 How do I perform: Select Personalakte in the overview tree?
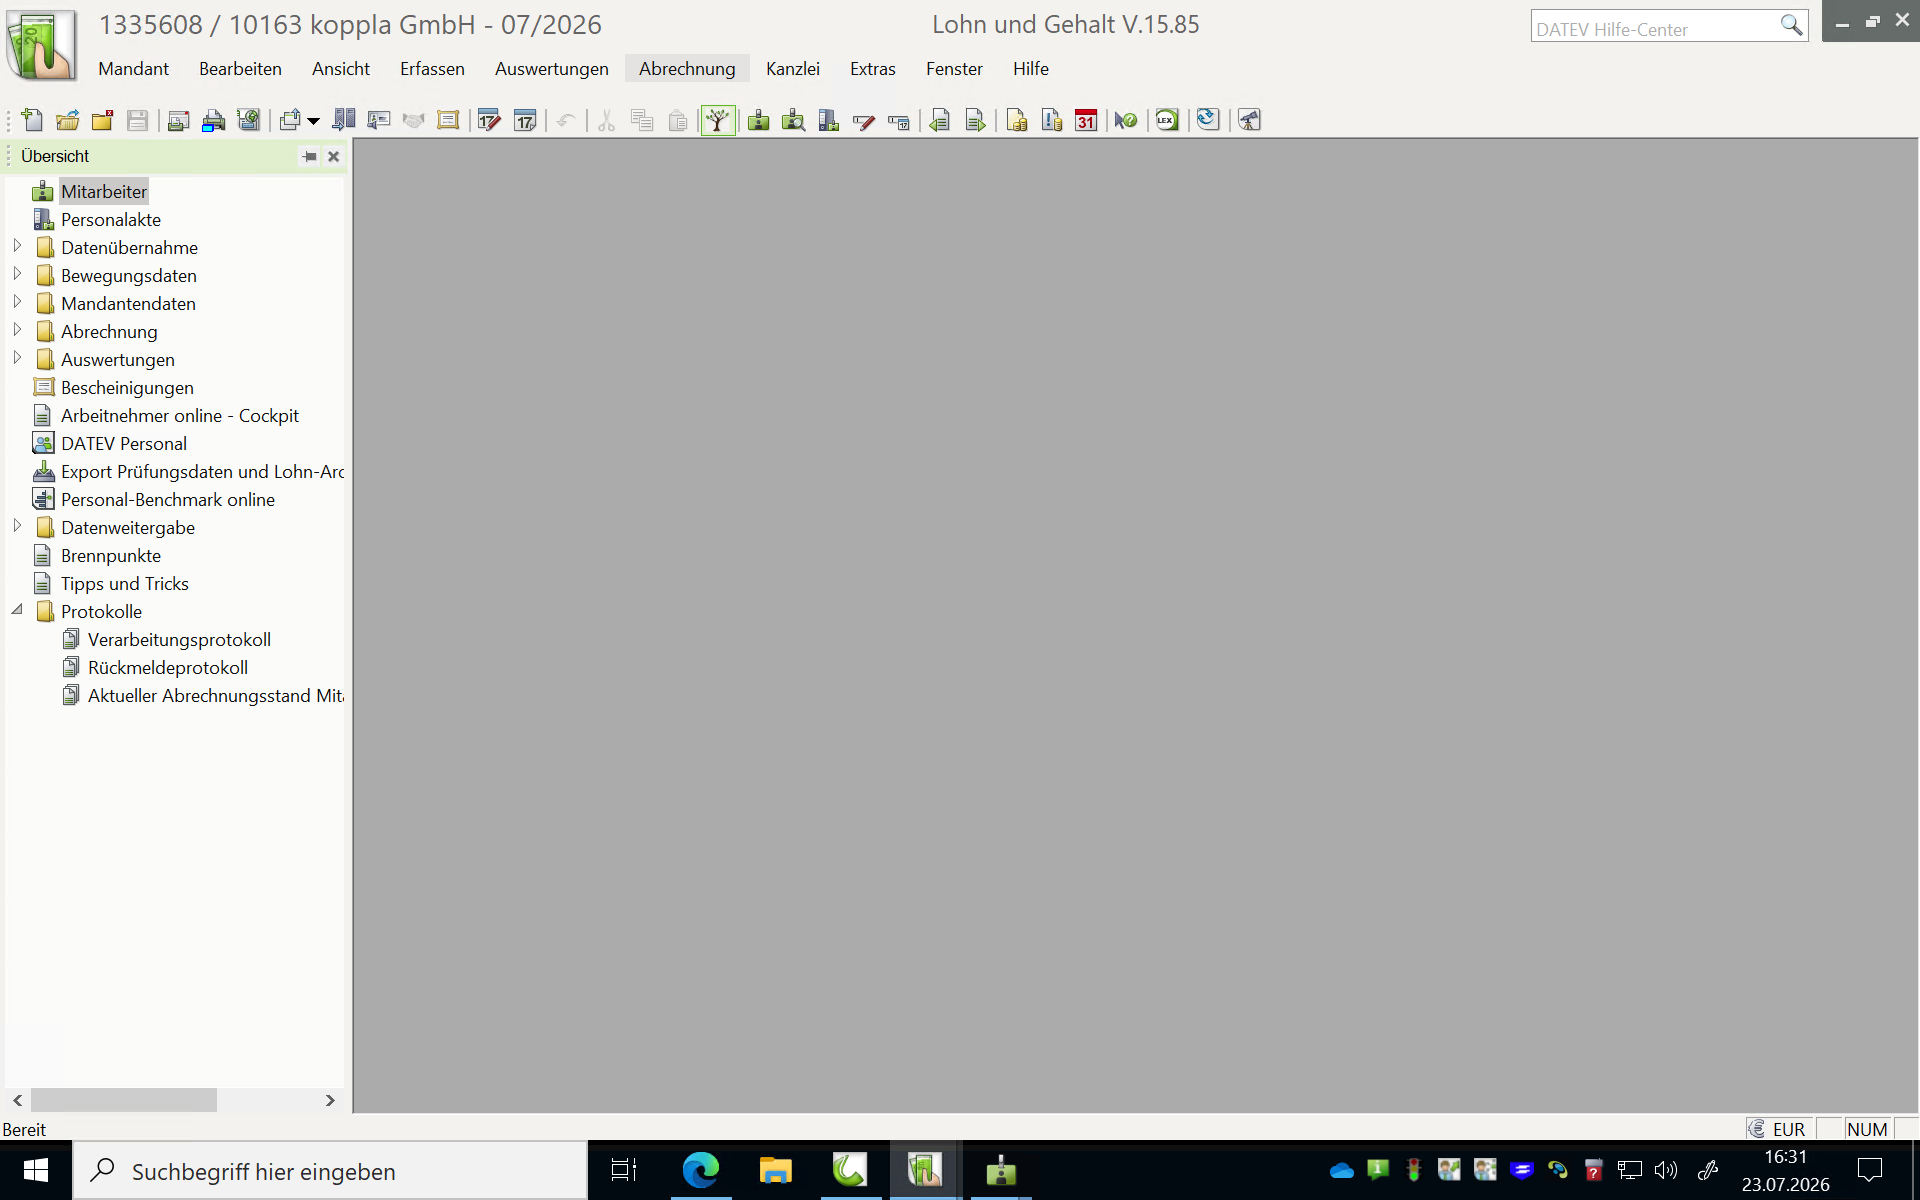[111, 220]
